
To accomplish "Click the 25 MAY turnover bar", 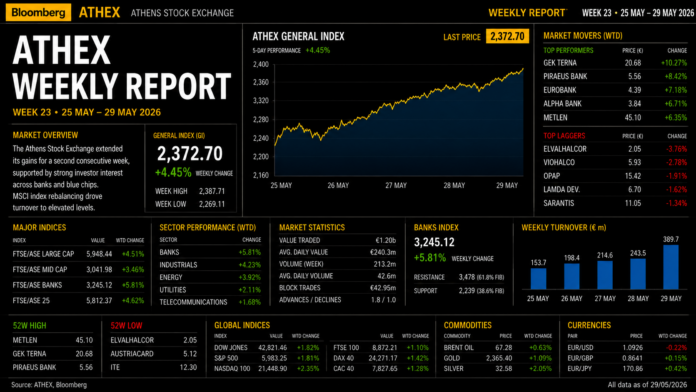I will pos(538,279).
